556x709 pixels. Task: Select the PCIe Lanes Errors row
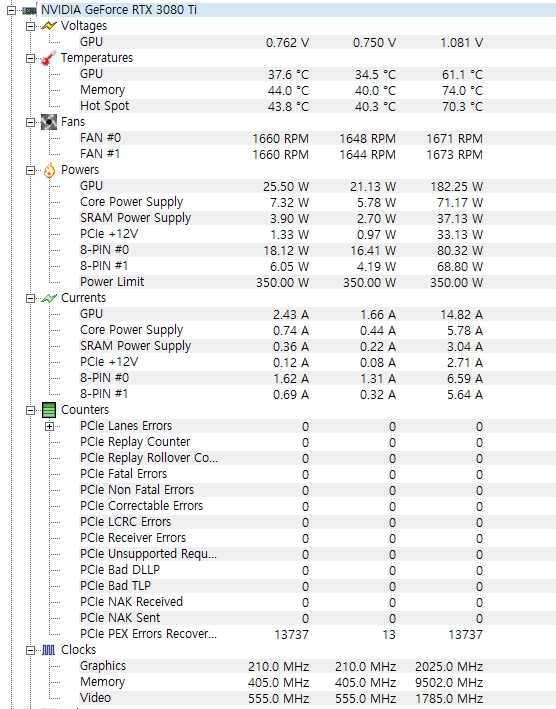(x=317, y=426)
